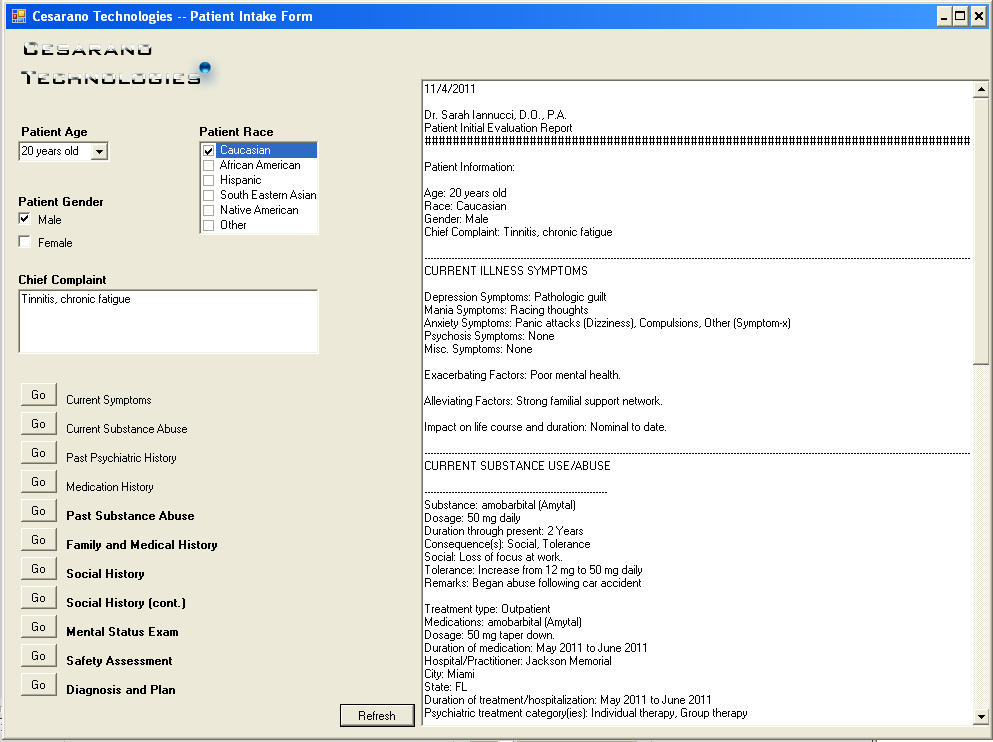Check the Native American option
Viewport: 993px width, 742px height.
(209, 210)
